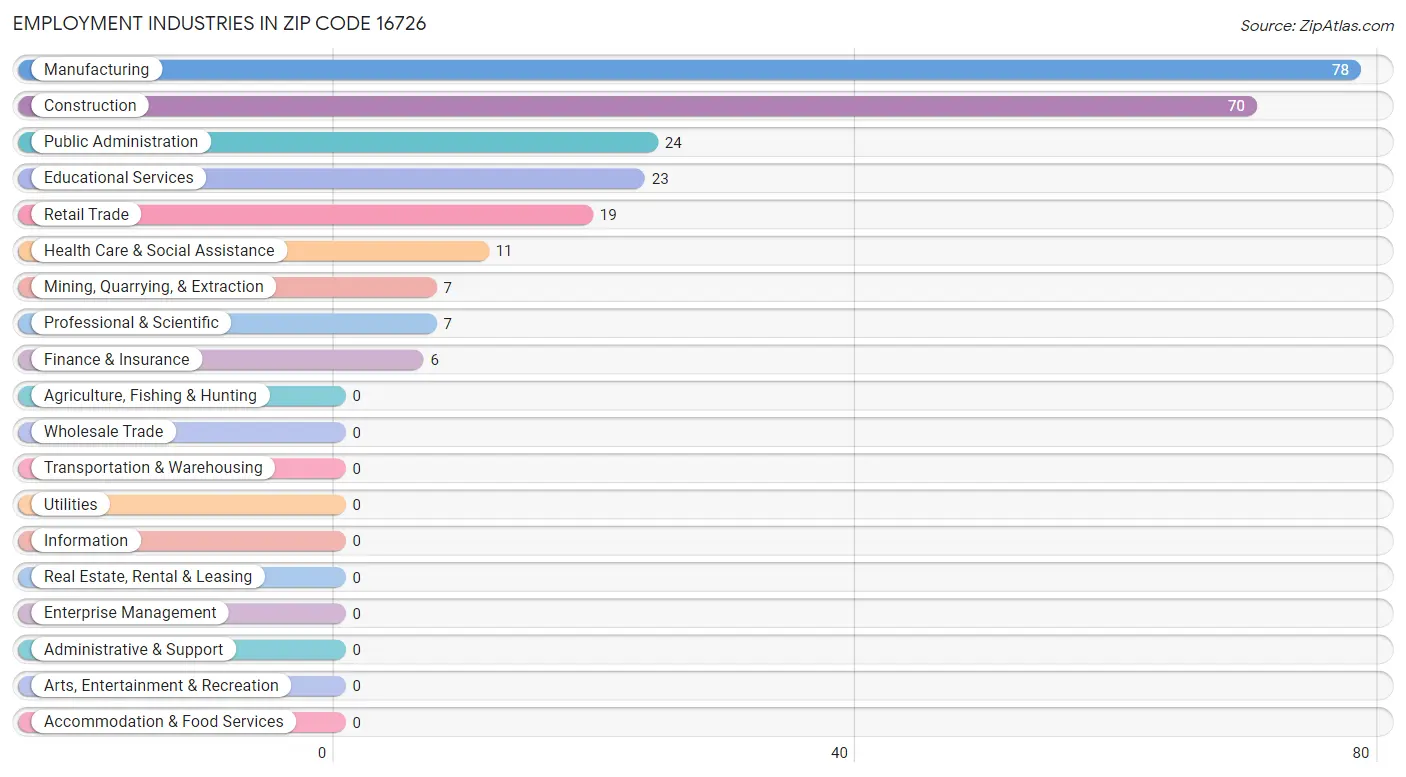Select Transportation & Warehousing label
The width and height of the screenshot is (1406, 777).
153,467
